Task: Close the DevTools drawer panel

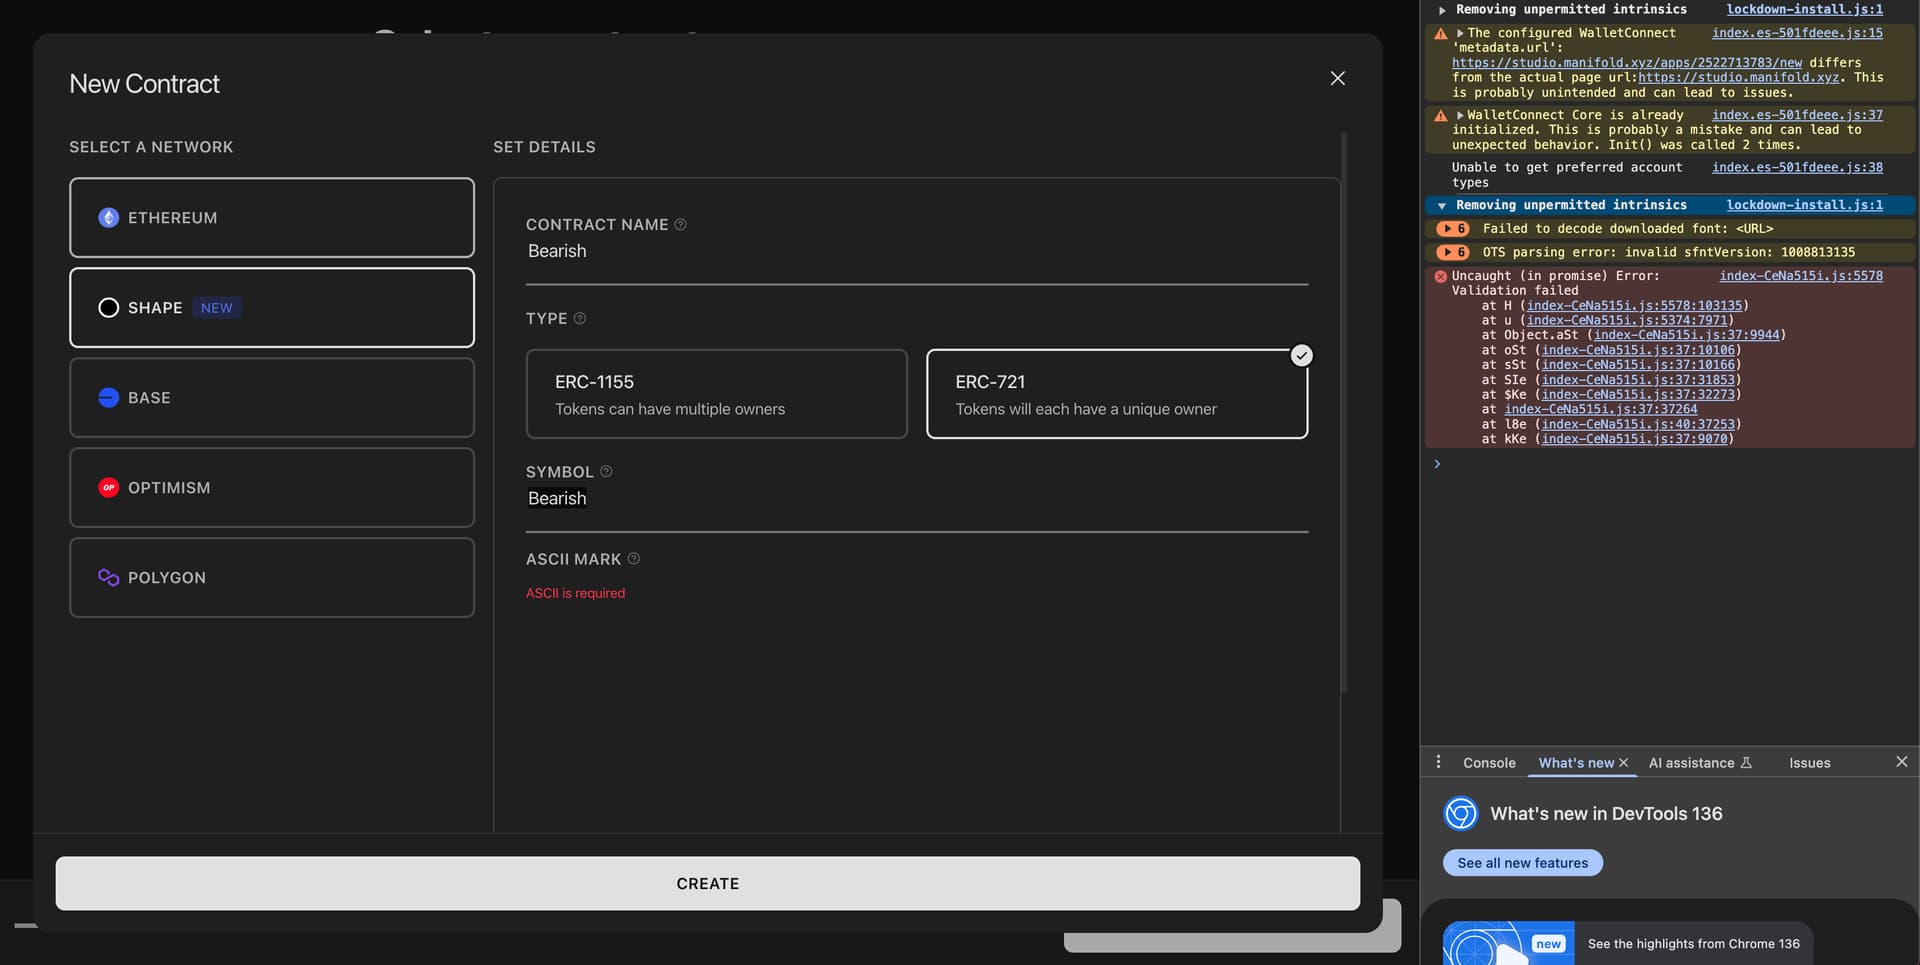Action: (1901, 762)
